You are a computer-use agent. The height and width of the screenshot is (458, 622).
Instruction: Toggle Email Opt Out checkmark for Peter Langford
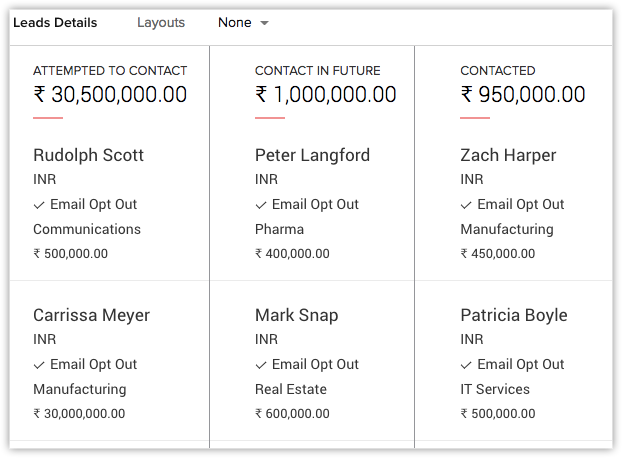261,205
